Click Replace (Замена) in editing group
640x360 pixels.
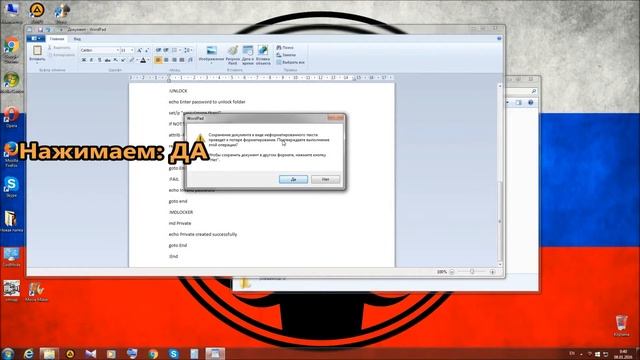[286, 55]
